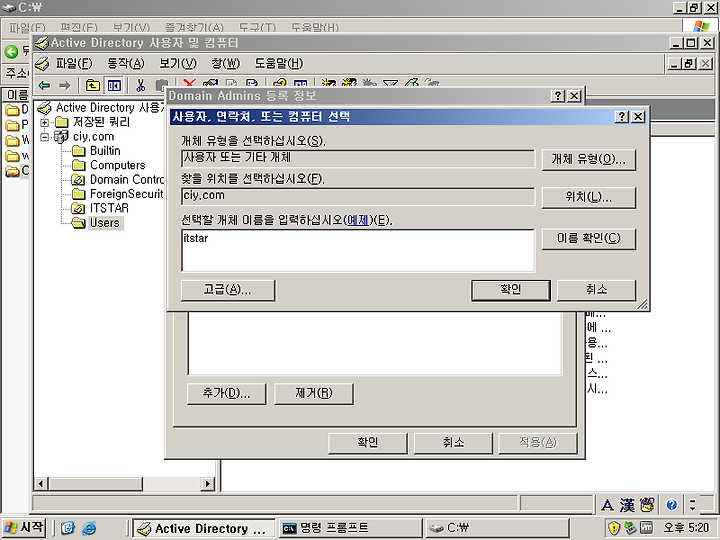The height and width of the screenshot is (540, 720).
Task: Click the network connection tray icon
Action: coord(630,528)
